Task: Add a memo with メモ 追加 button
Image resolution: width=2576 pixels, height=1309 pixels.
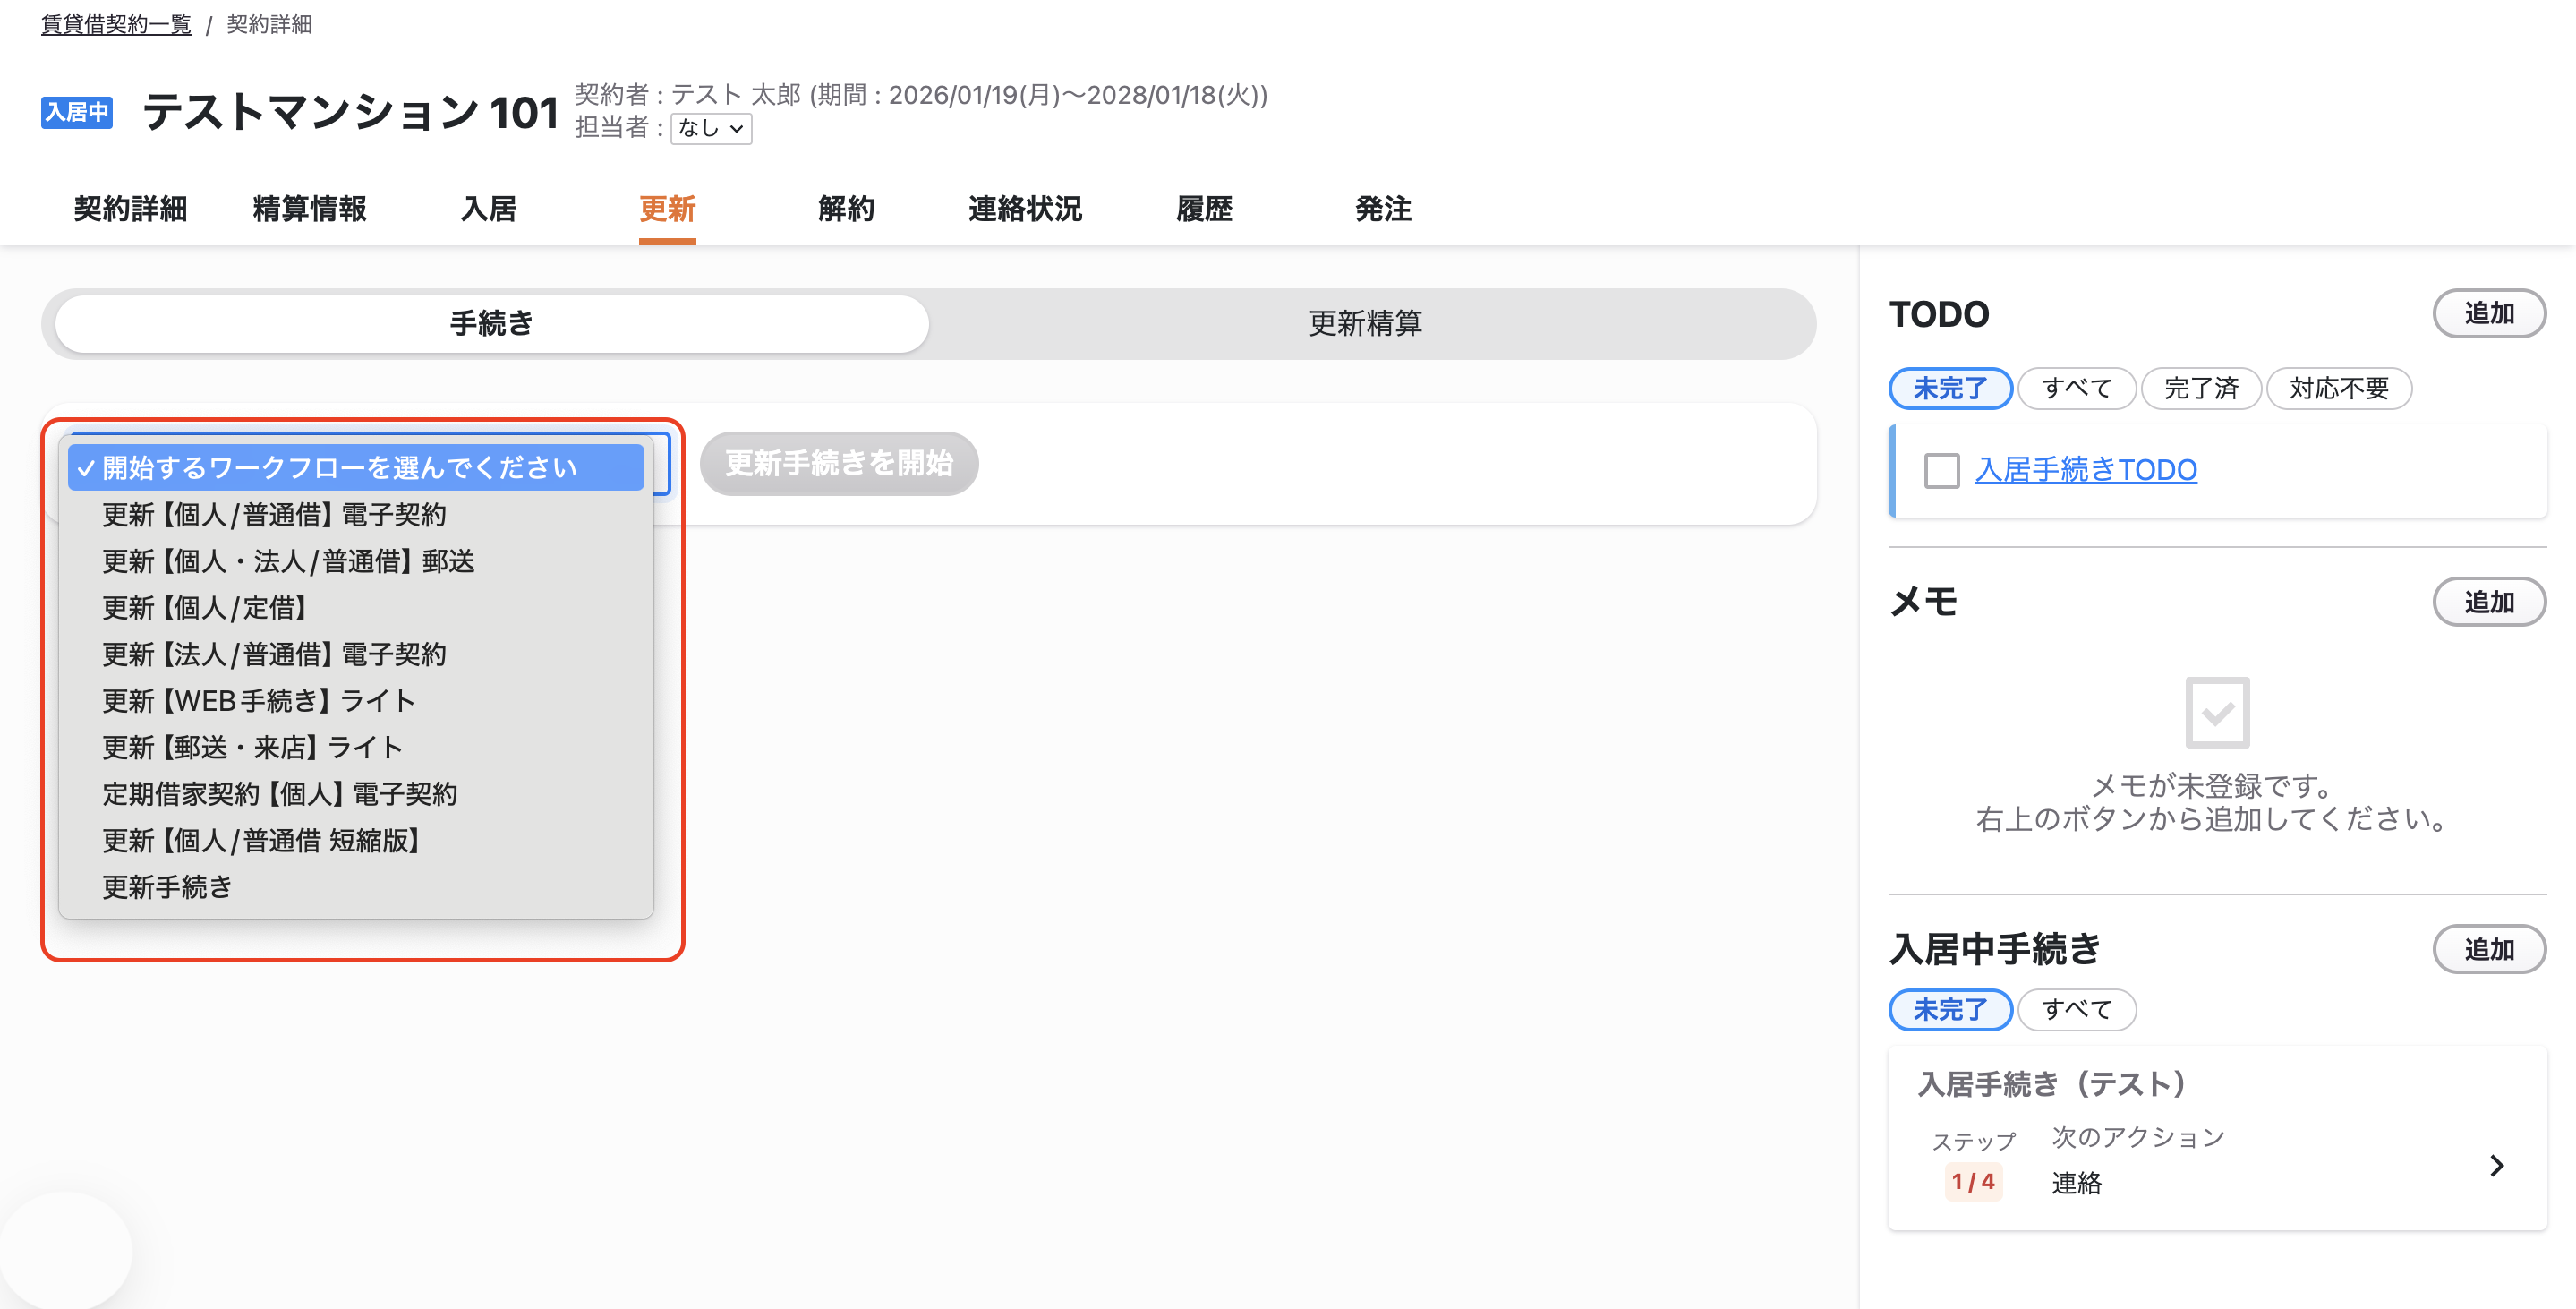Action: pos(2489,602)
